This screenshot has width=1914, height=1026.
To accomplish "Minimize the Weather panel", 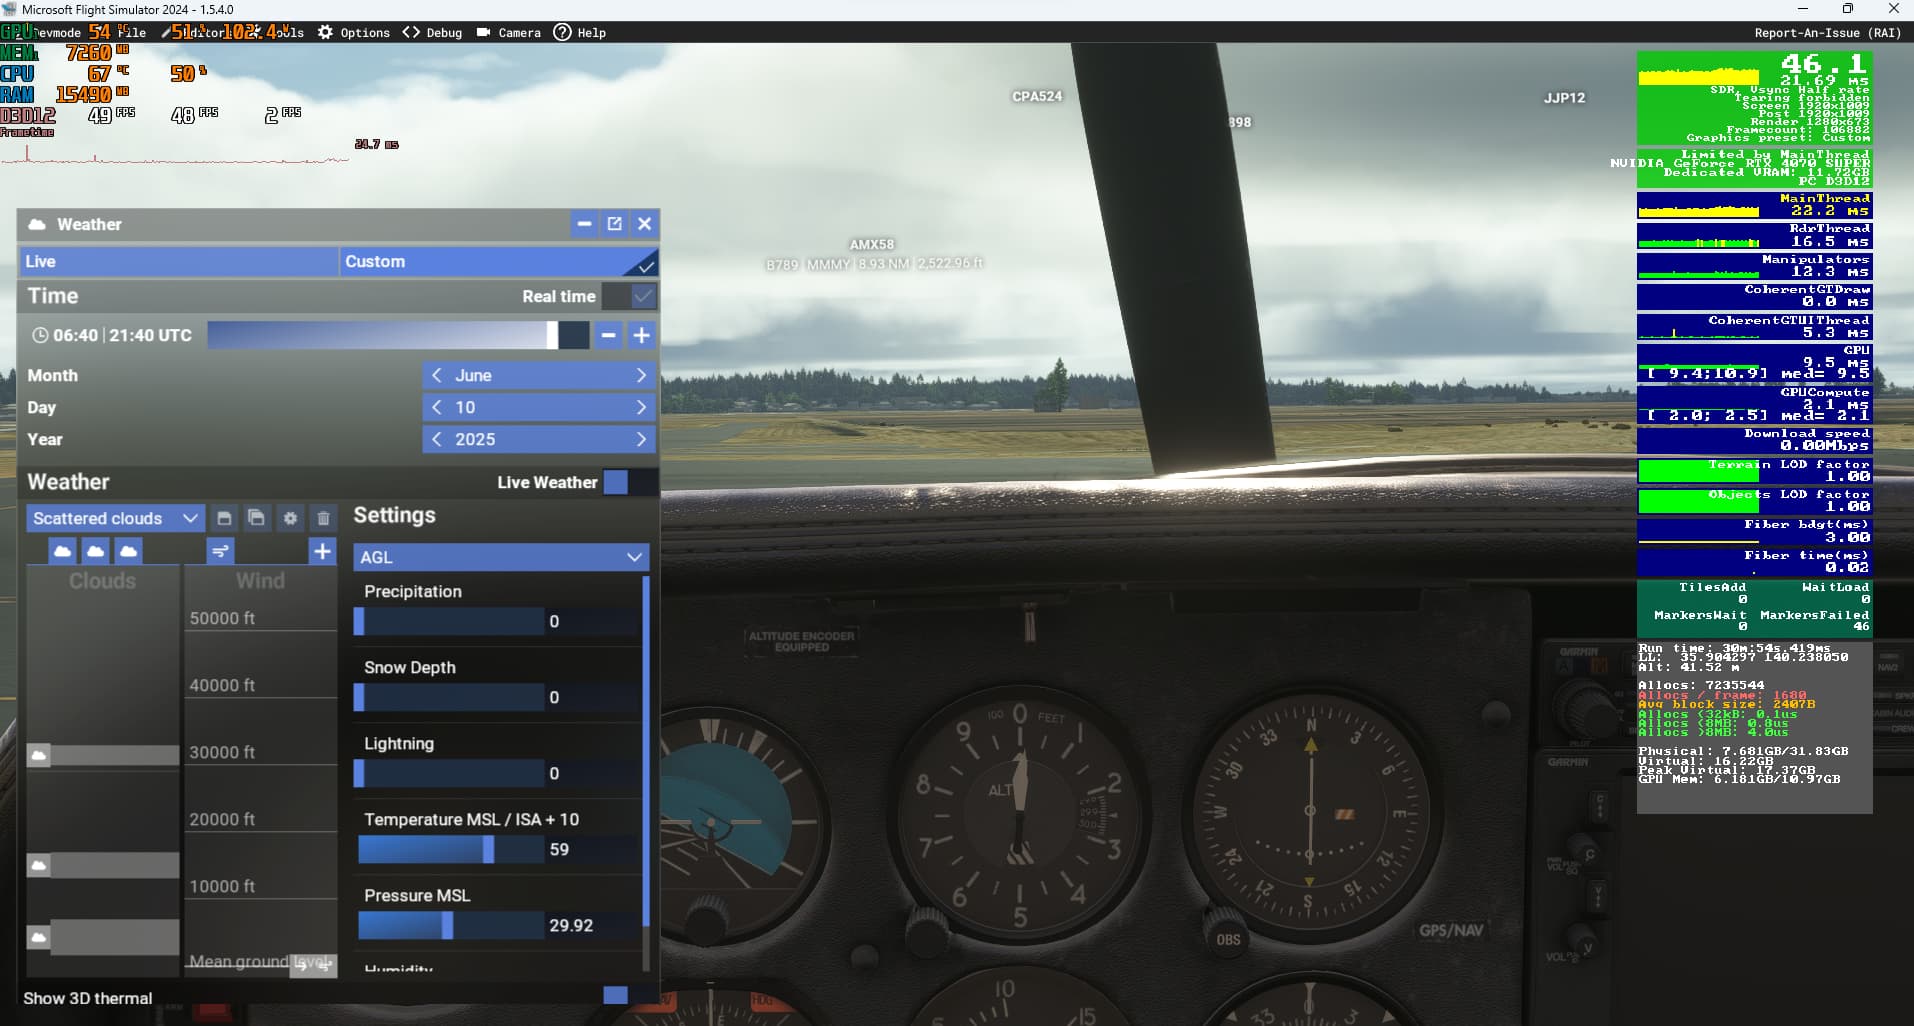I will click(584, 224).
